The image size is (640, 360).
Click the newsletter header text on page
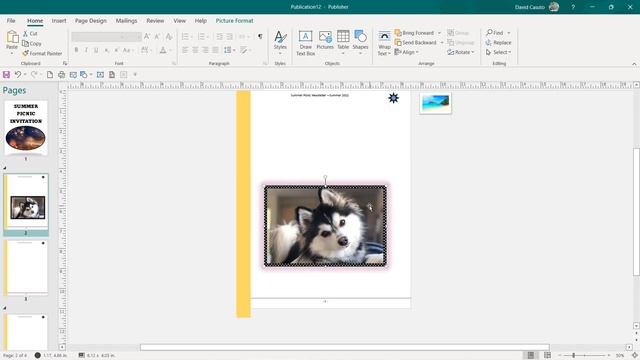(320, 95)
